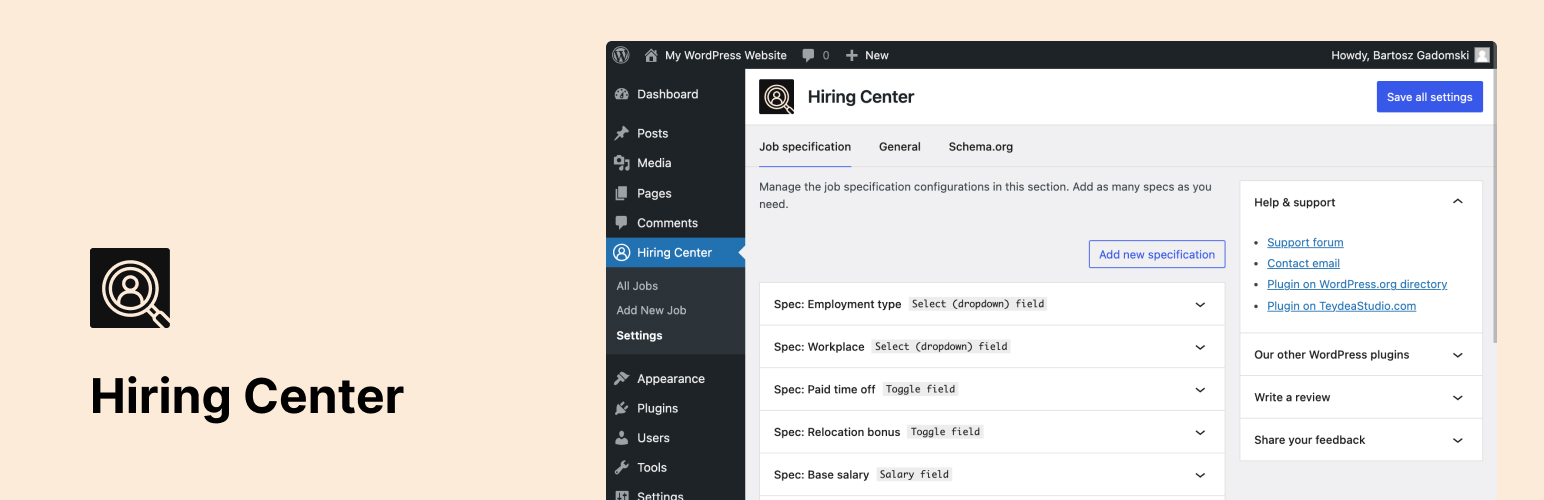Open Media in the sidebar
This screenshot has width=1544, height=500.
coord(654,163)
